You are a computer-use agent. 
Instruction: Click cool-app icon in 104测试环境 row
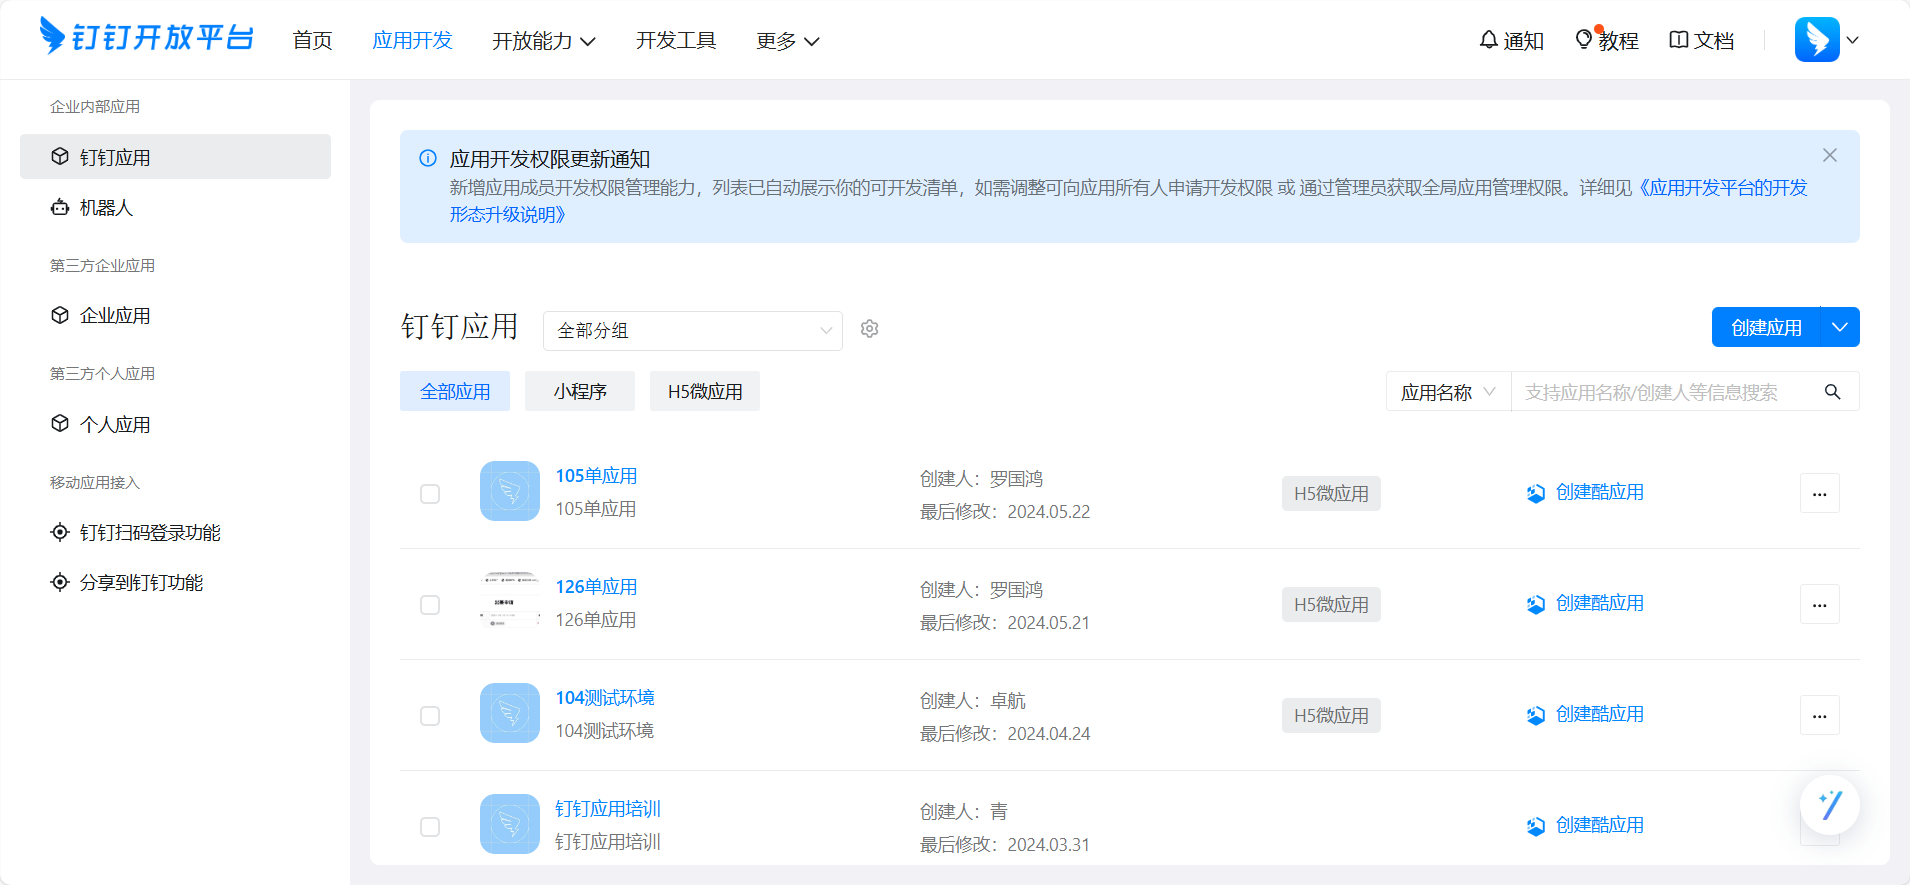[x=1536, y=715]
